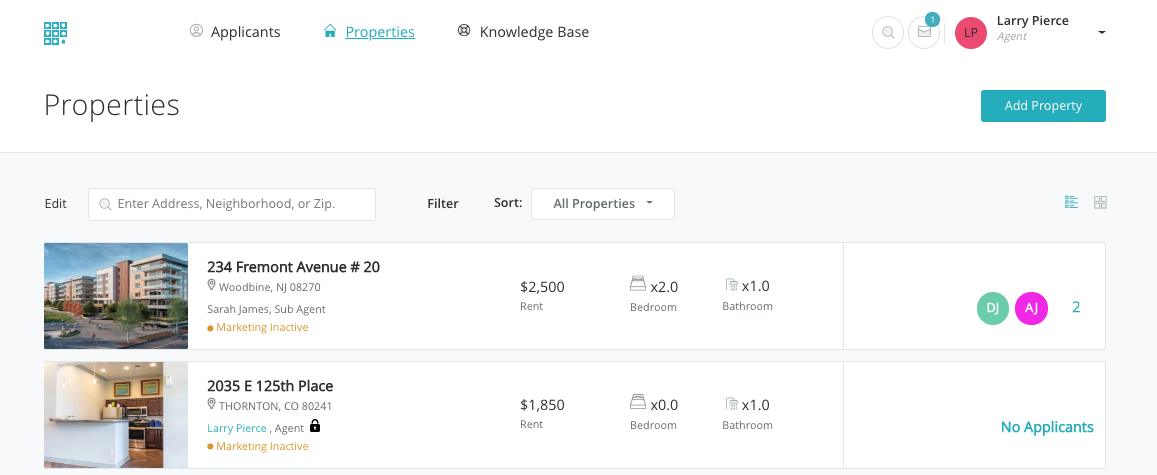Click the AJ applicant avatar
Screen dimensions: 1157x475
tap(1031, 308)
